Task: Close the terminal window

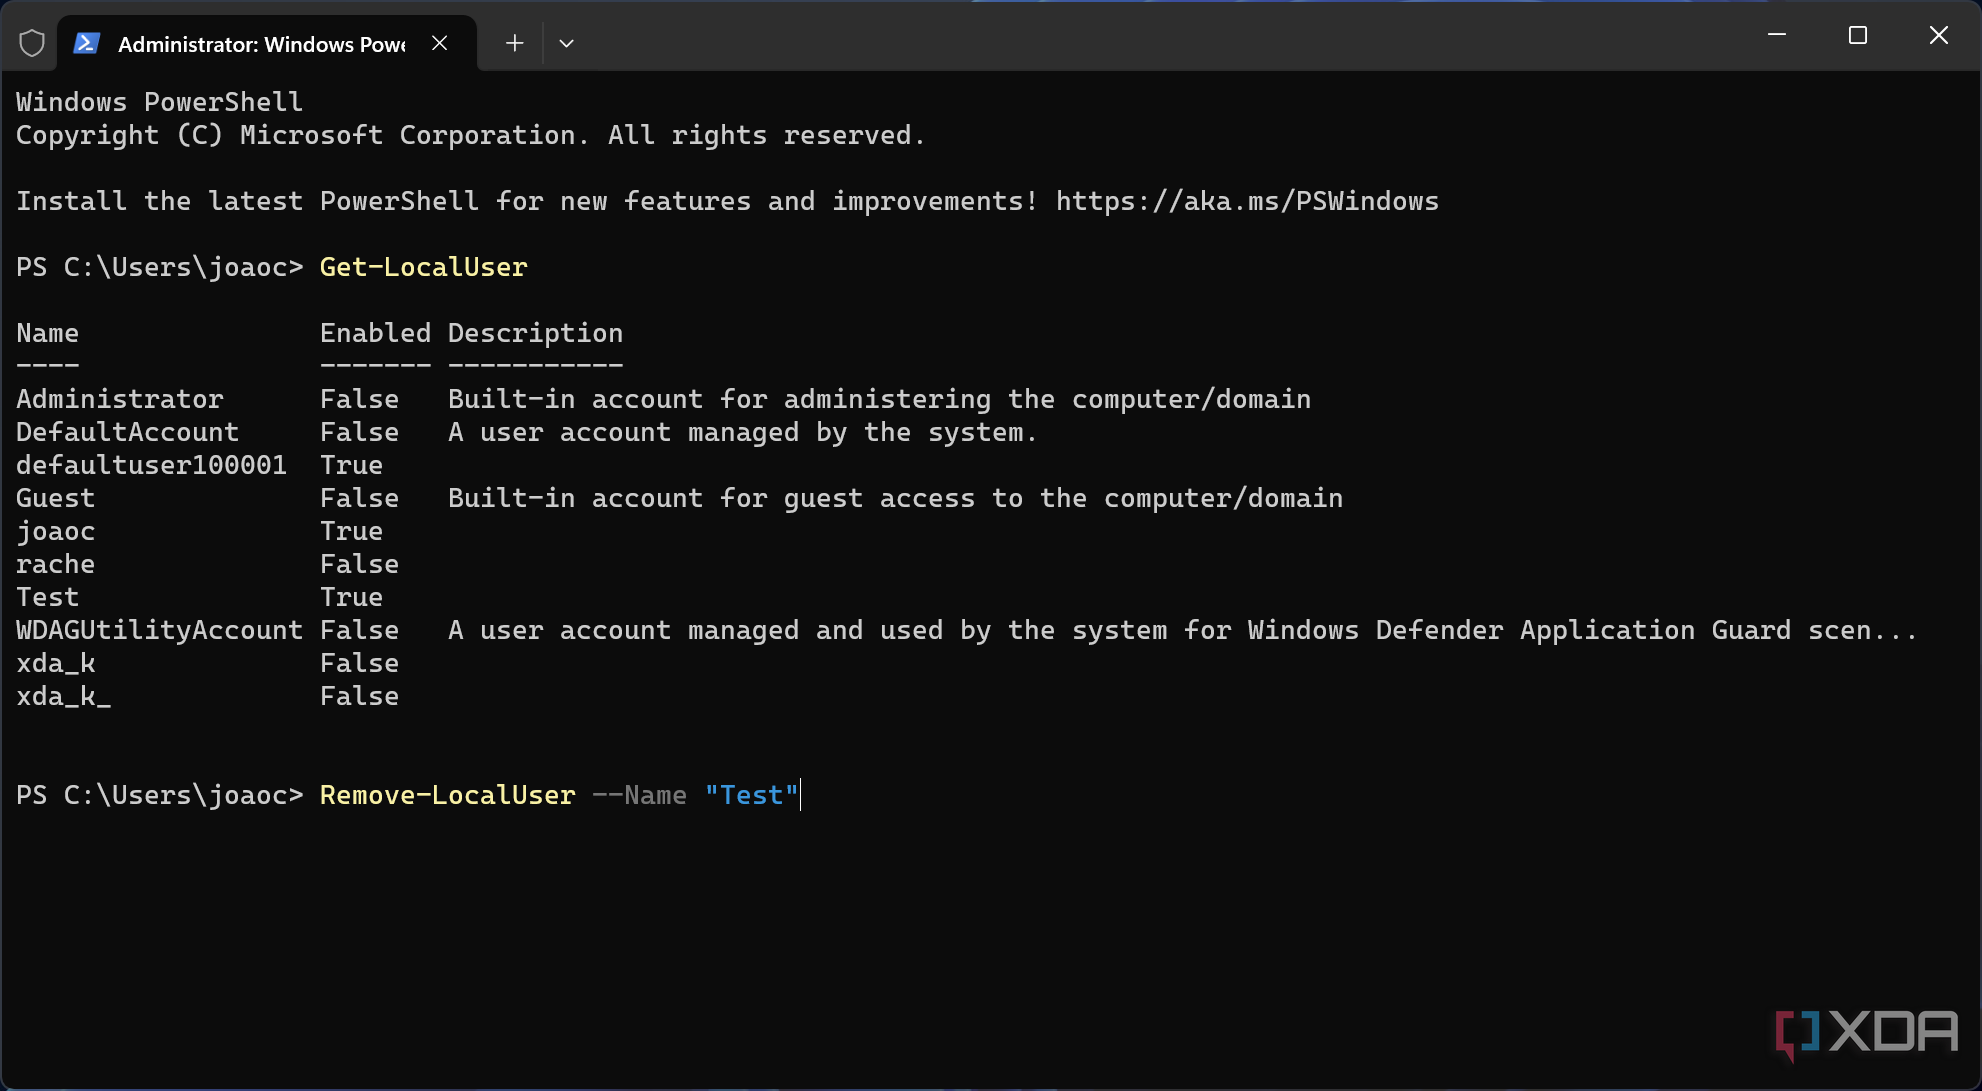Action: [x=1938, y=36]
